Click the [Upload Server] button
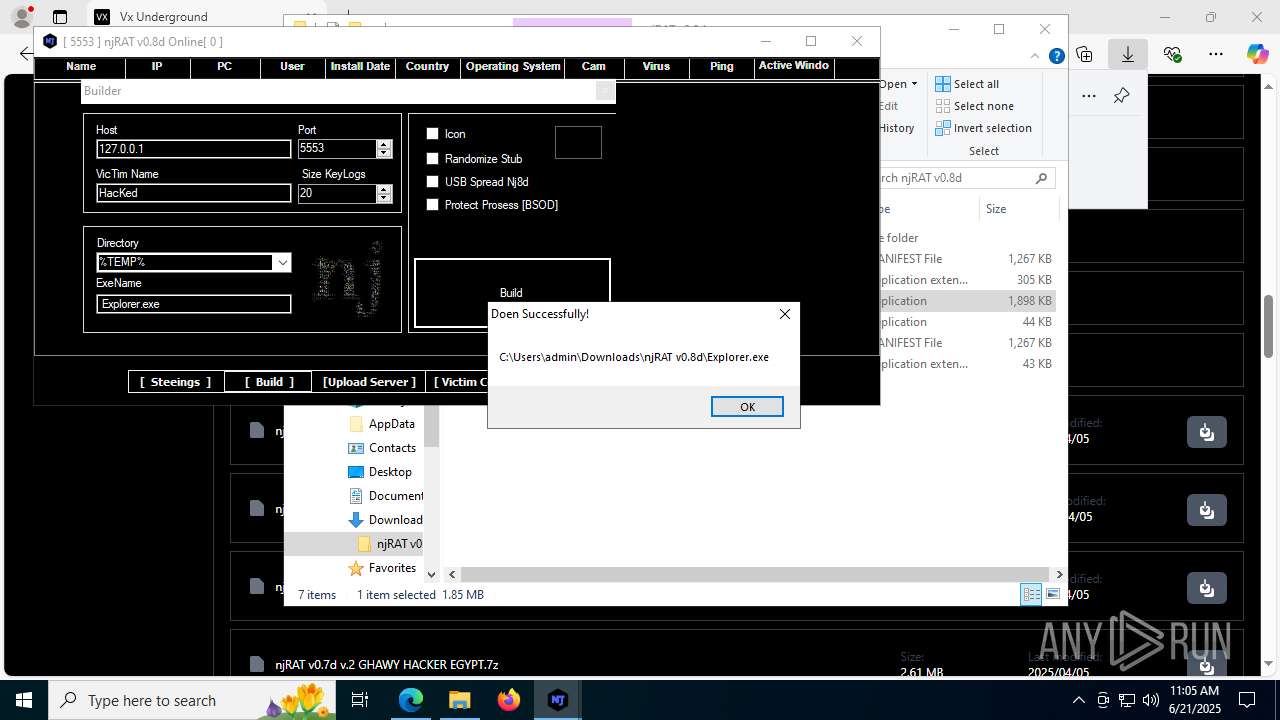Image resolution: width=1280 pixels, height=720 pixels. (368, 382)
